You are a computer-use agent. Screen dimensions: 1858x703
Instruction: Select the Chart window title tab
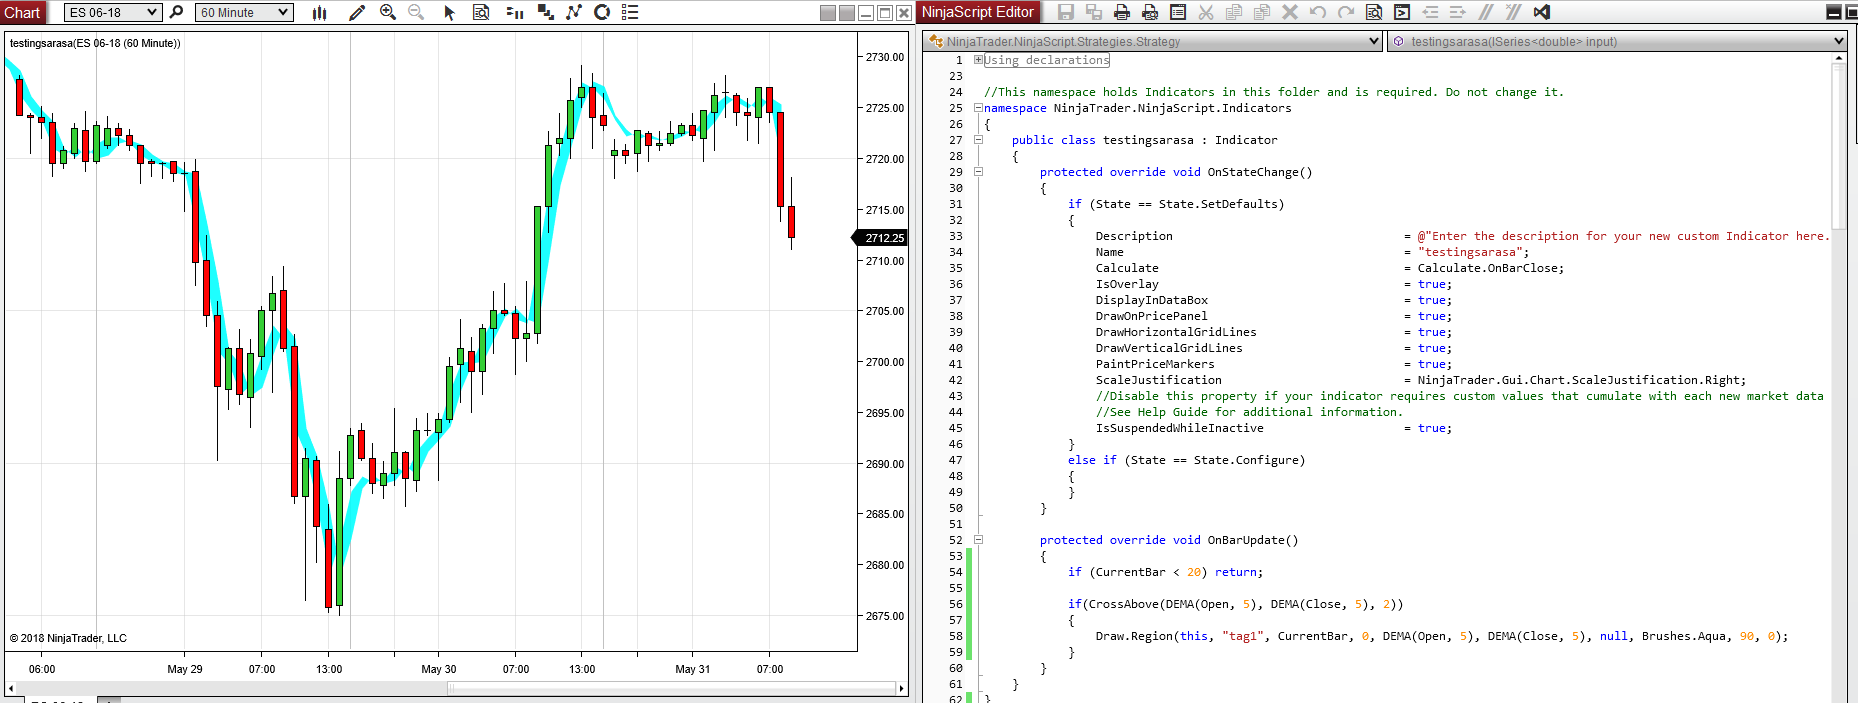22,12
